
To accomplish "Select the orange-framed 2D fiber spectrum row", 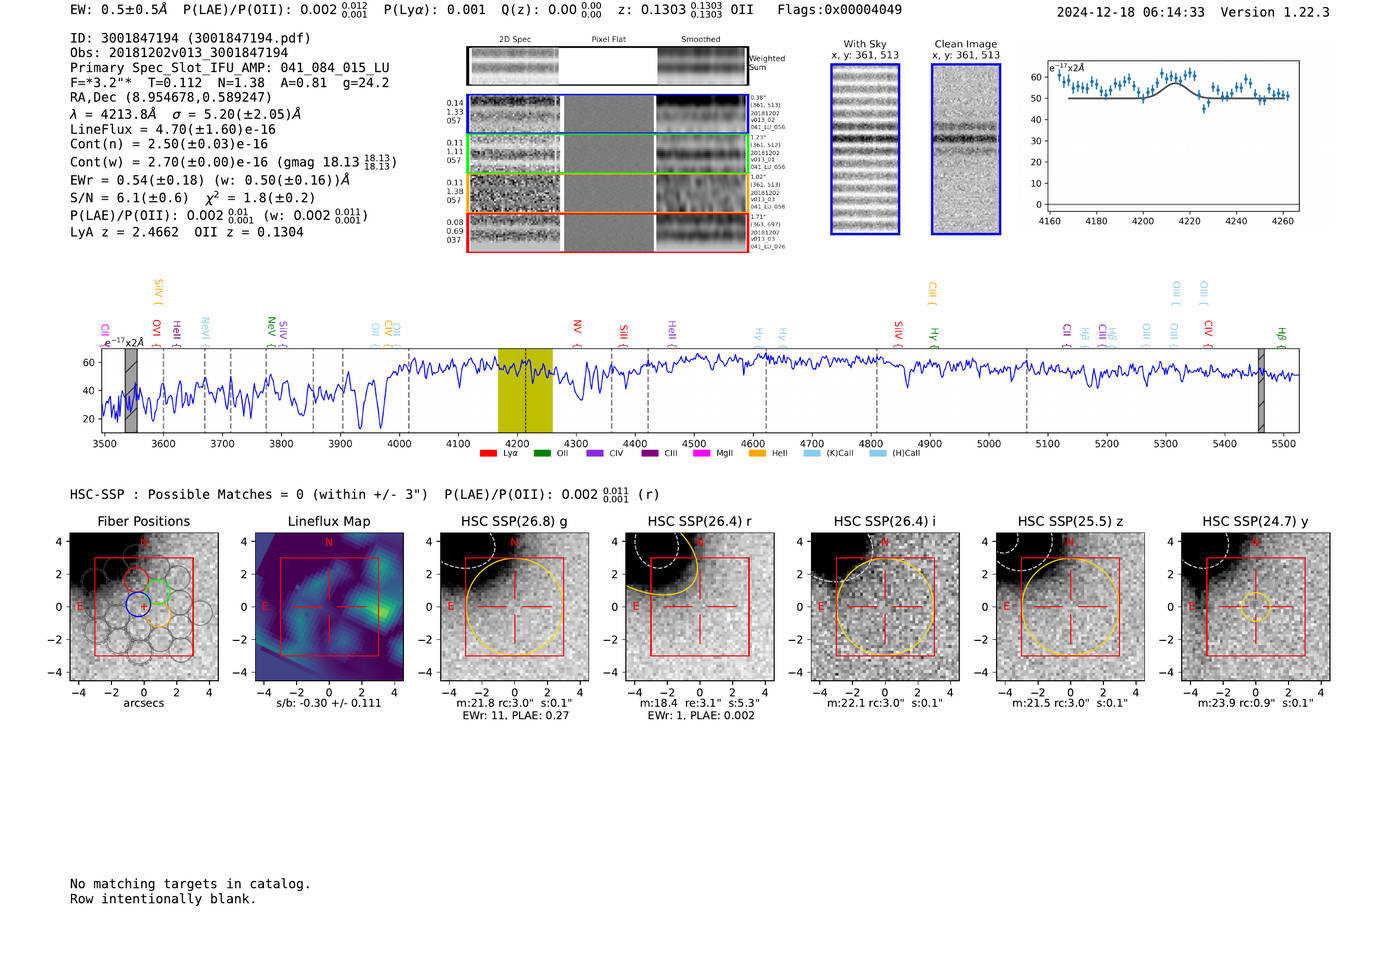I will (x=607, y=193).
